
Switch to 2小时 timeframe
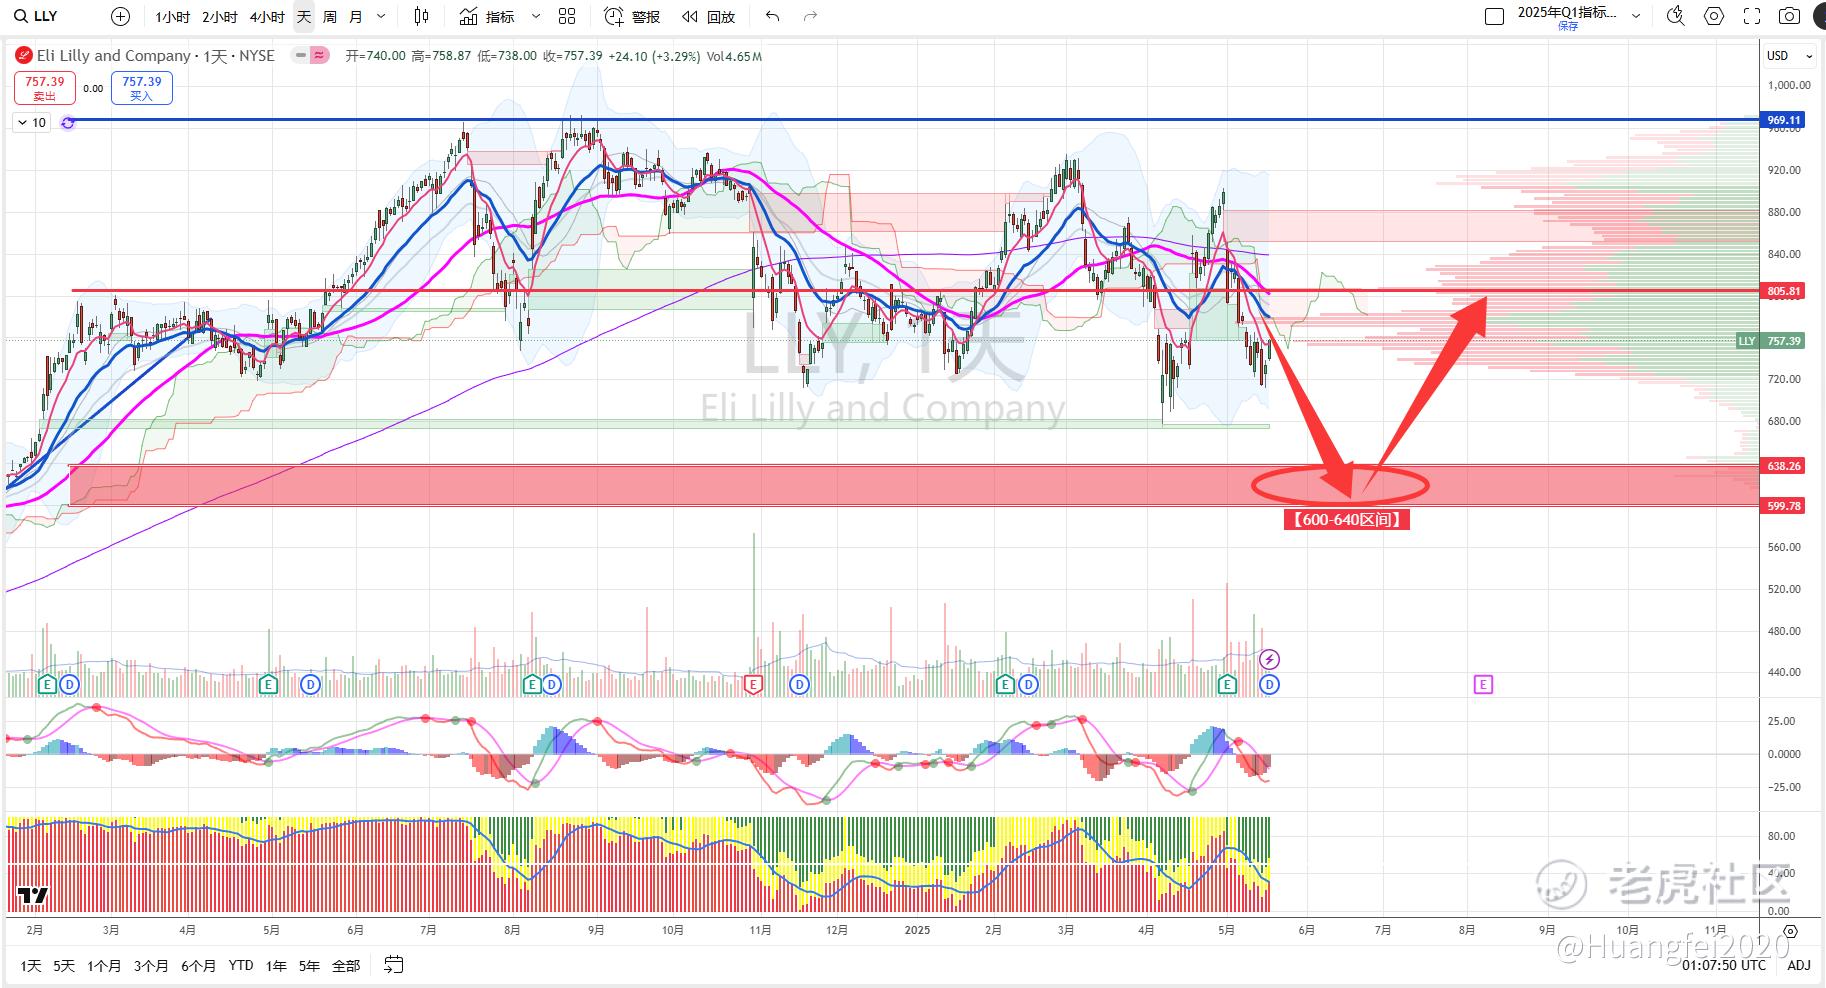coord(220,17)
